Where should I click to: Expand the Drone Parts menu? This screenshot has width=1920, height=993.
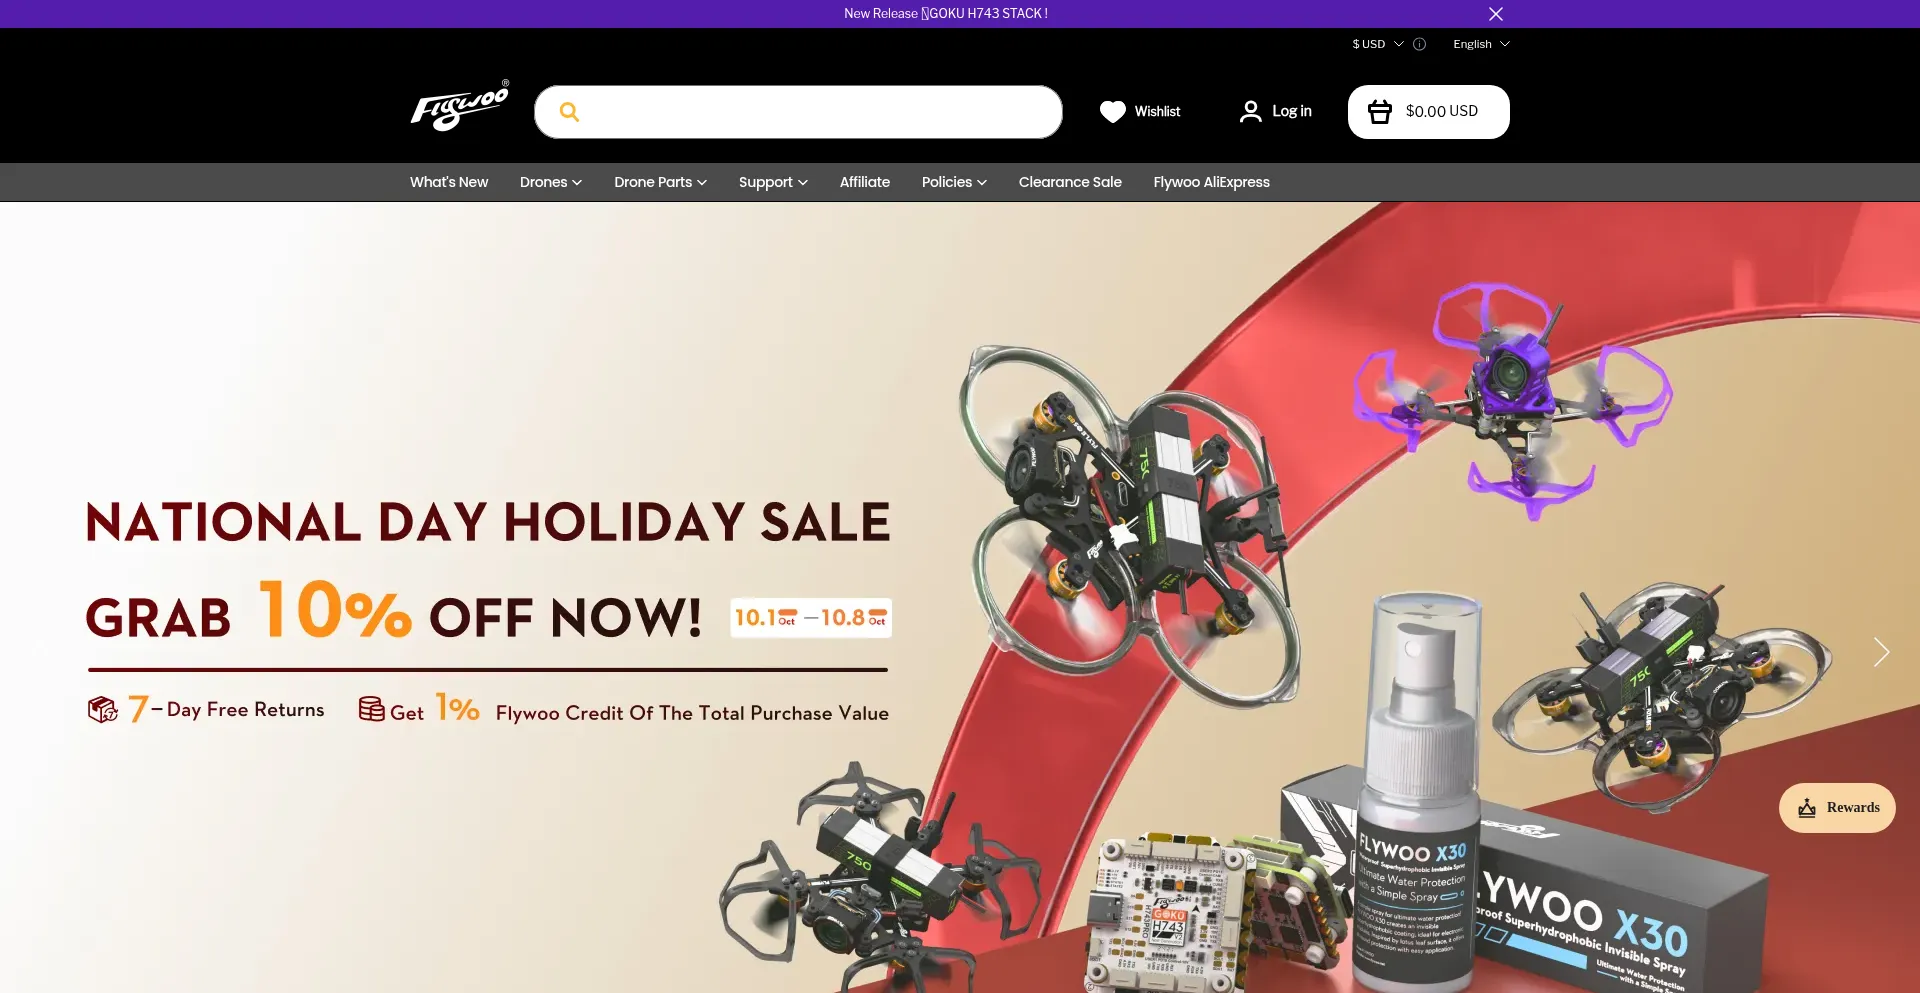660,182
